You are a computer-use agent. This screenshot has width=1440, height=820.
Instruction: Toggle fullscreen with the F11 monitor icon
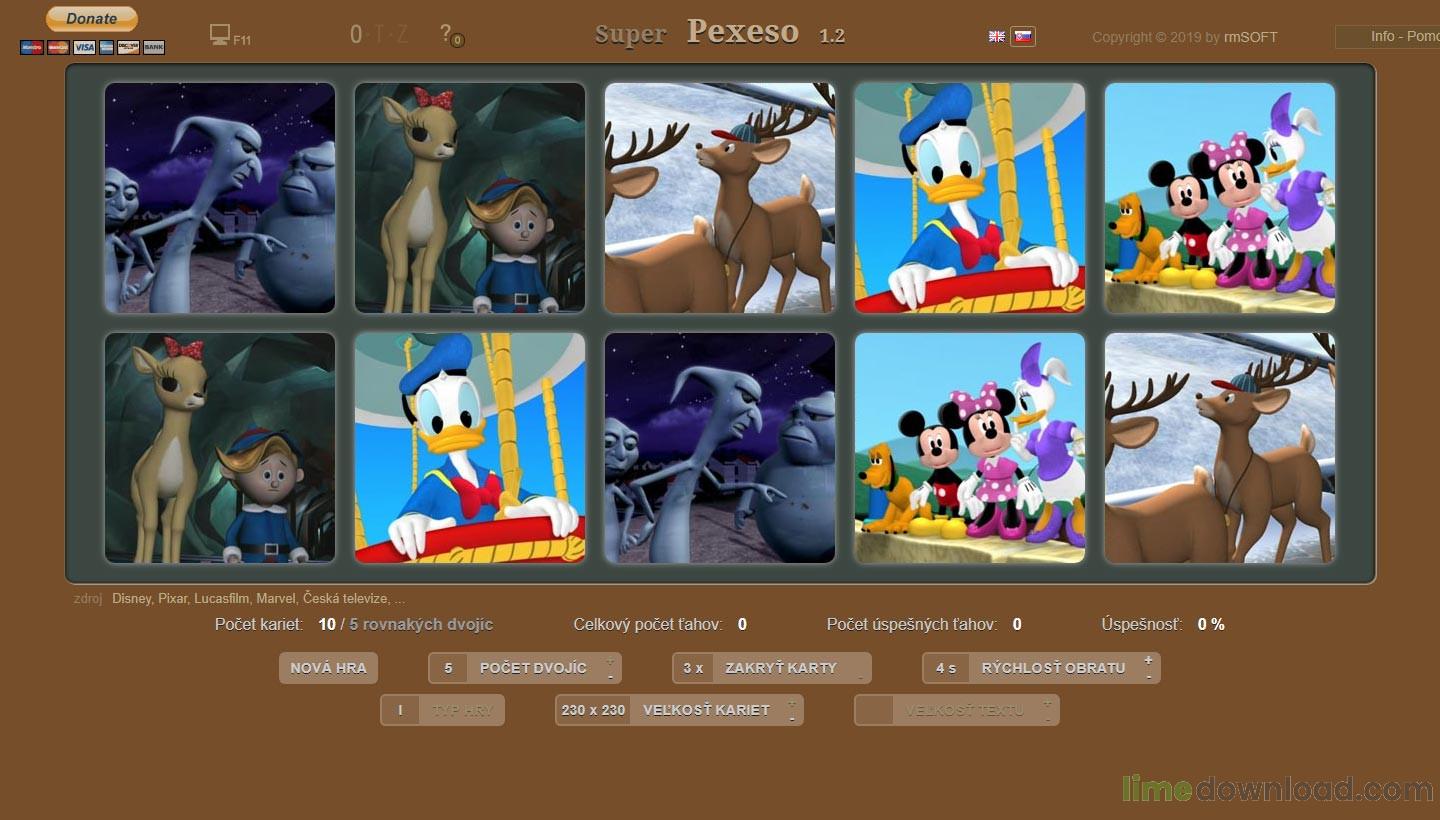[x=229, y=36]
